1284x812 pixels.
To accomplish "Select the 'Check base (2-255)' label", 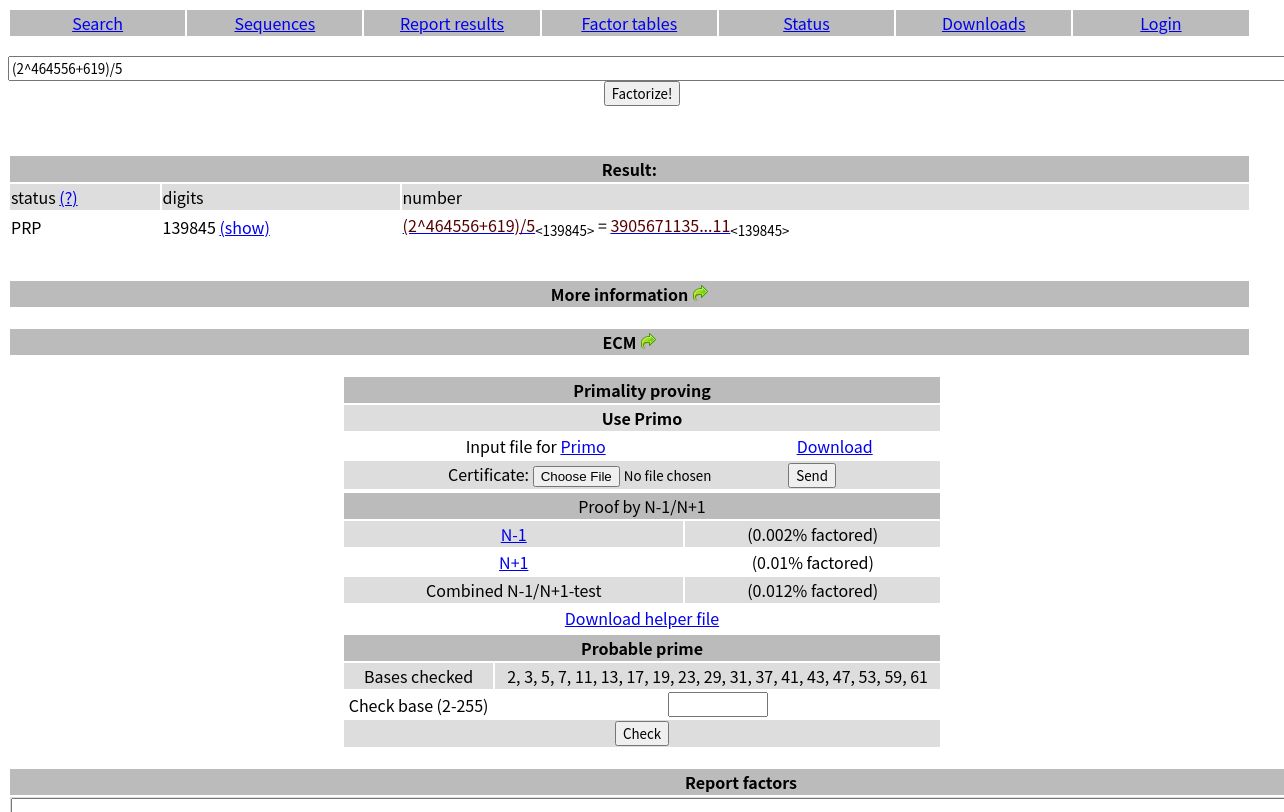I will [x=418, y=706].
